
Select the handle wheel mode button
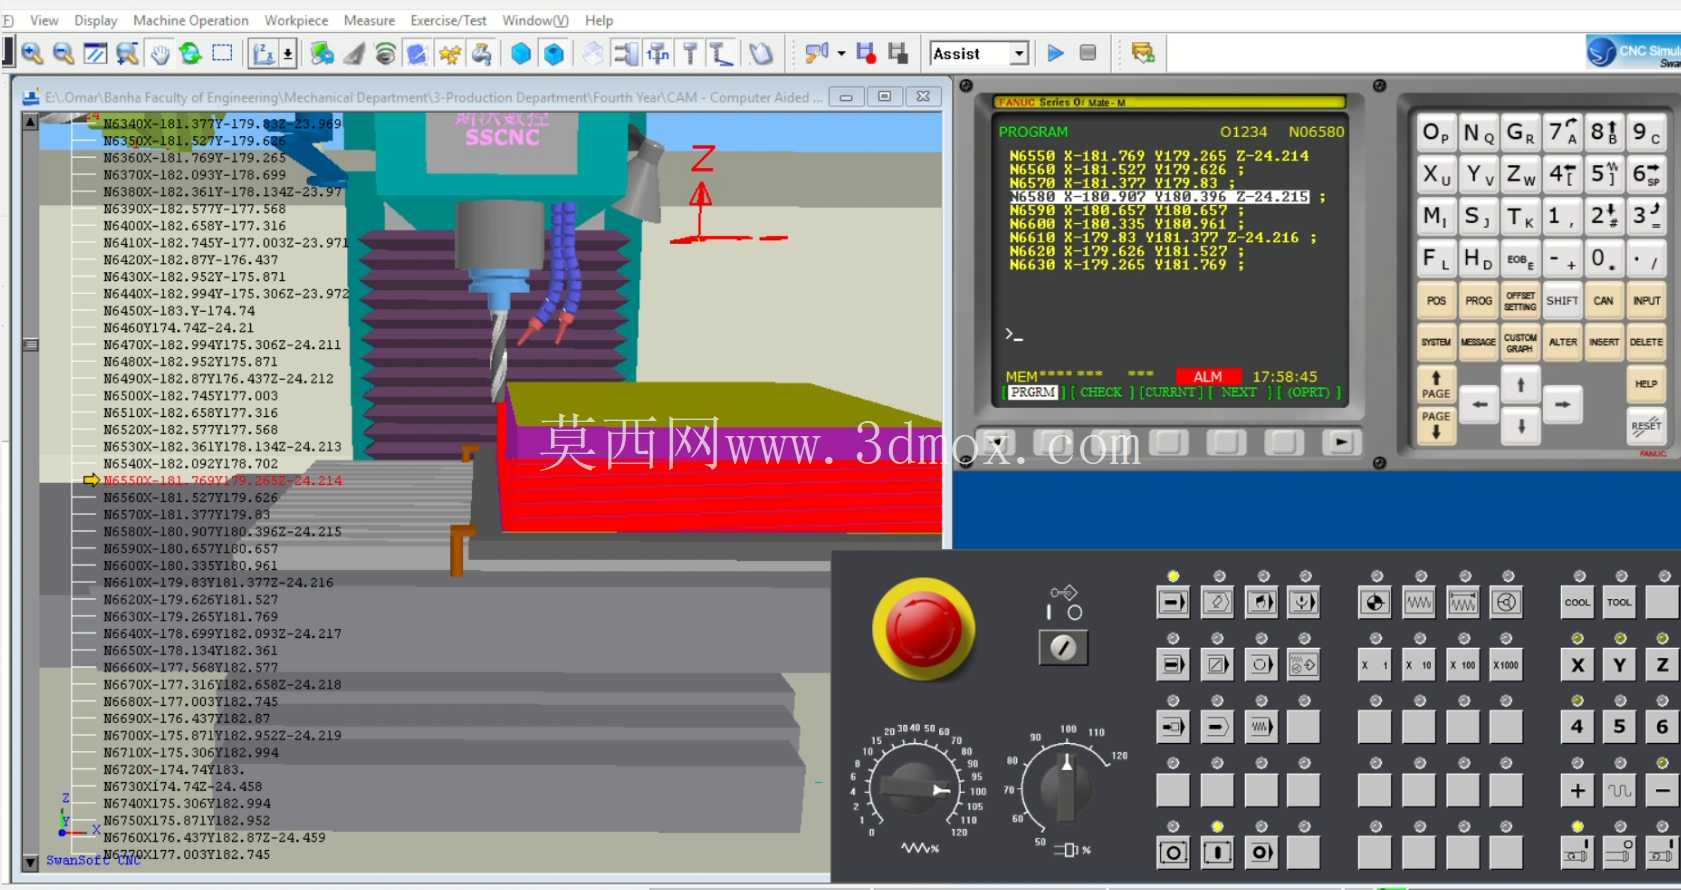click(x=1507, y=602)
